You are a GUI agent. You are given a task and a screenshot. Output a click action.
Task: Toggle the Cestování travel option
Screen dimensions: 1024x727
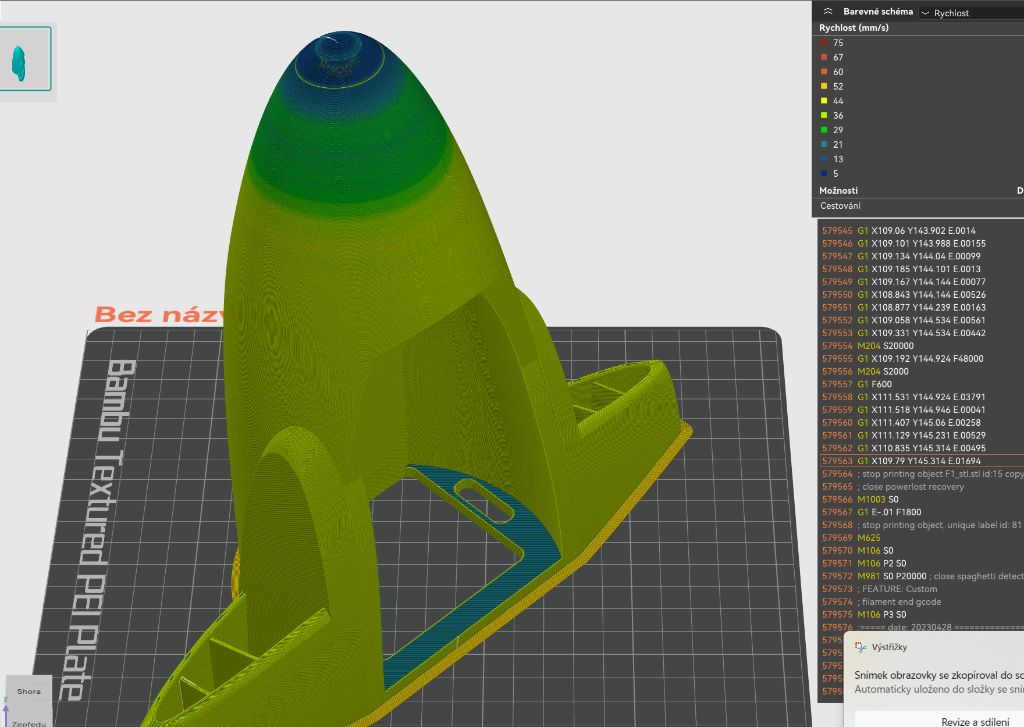(840, 205)
